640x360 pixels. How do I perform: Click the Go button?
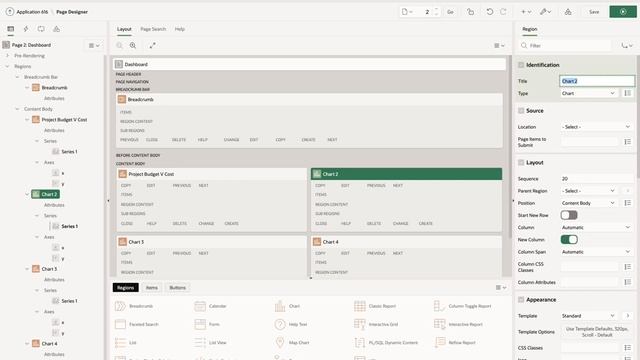(450, 12)
